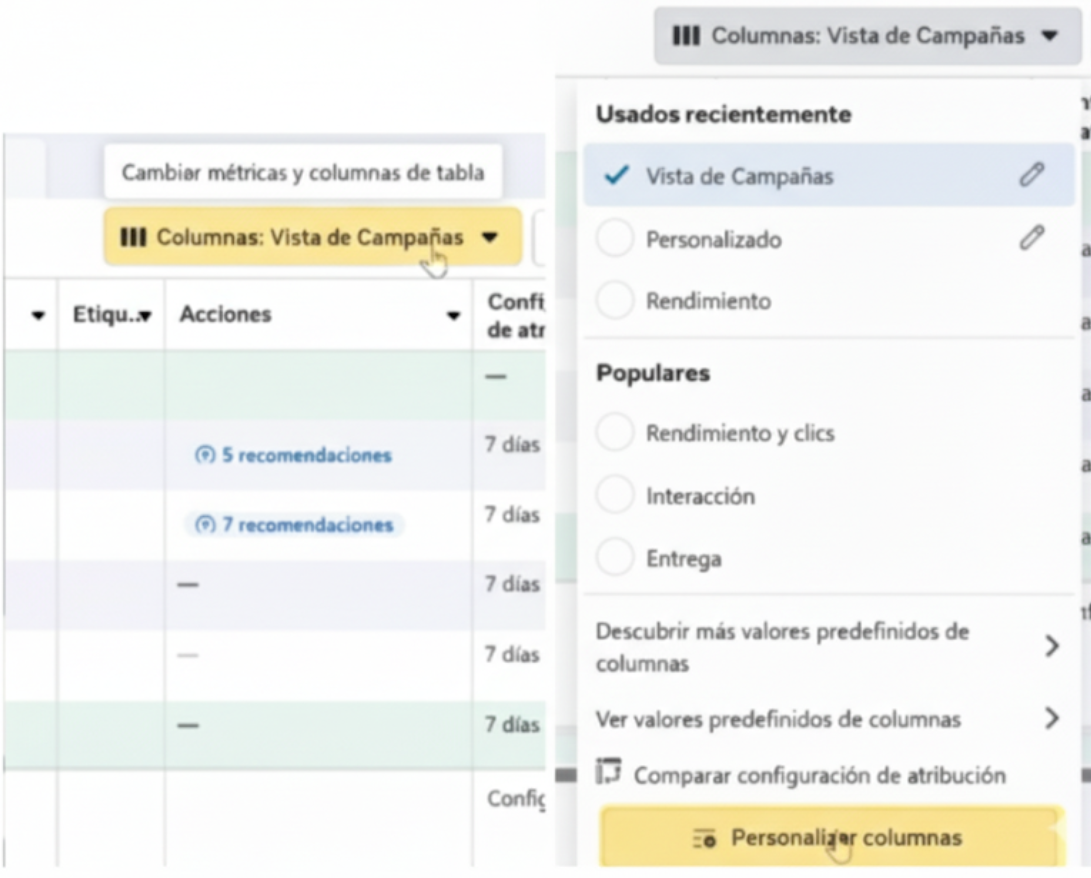Click Comparar configuración de atribución menu item
The height and width of the screenshot is (878, 1091).
pos(819,775)
